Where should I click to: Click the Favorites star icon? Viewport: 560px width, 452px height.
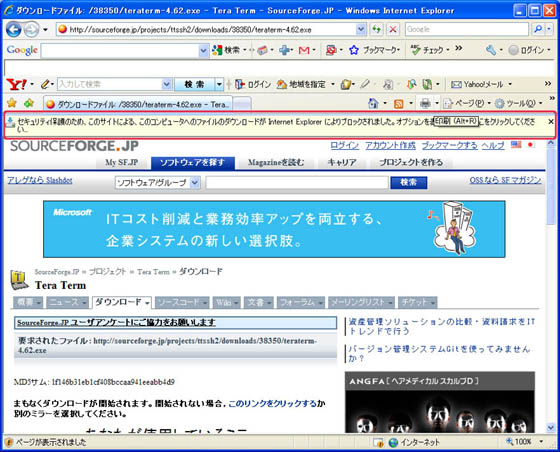pyautogui.click(x=12, y=103)
